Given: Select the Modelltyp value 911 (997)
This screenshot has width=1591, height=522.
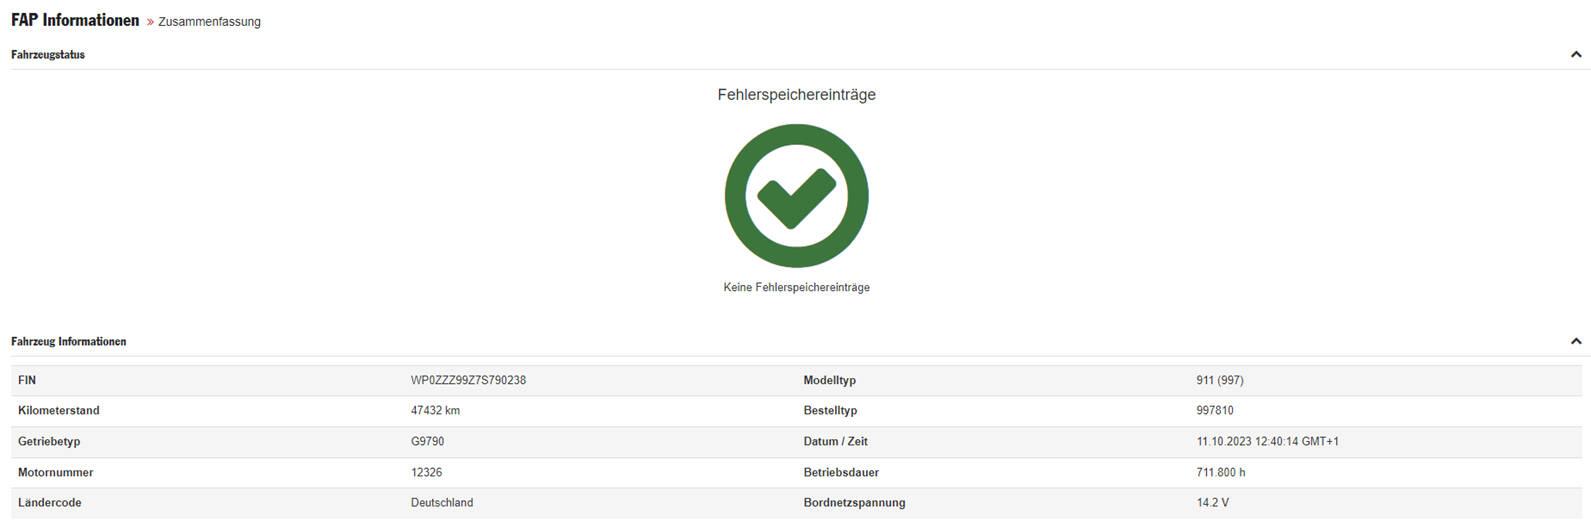Looking at the screenshot, I should [1220, 381].
